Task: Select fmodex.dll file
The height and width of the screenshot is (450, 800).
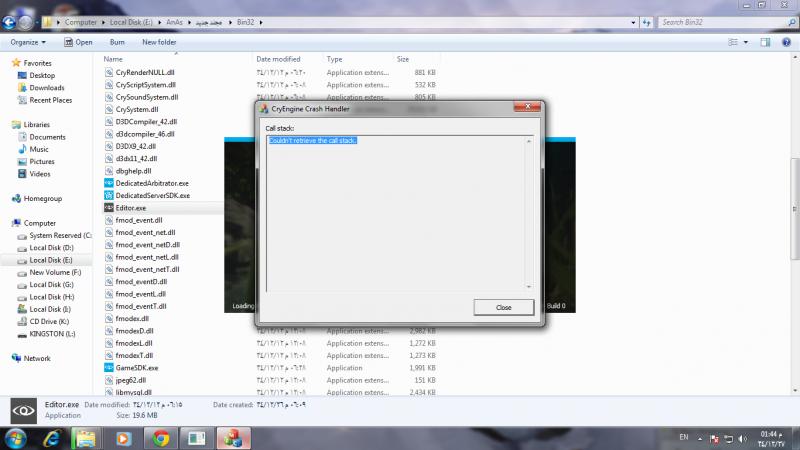Action: (132, 318)
